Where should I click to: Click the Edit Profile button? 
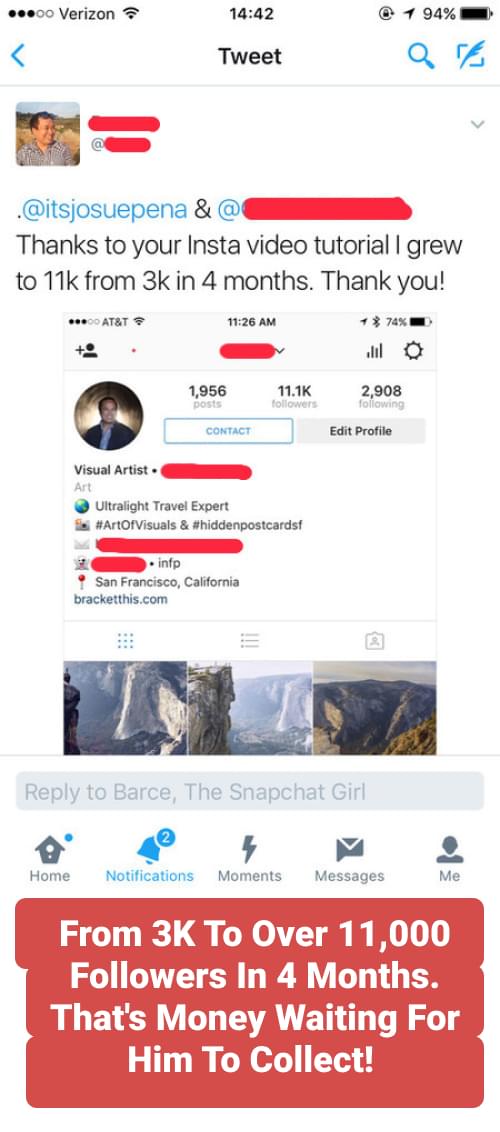[x=361, y=431]
